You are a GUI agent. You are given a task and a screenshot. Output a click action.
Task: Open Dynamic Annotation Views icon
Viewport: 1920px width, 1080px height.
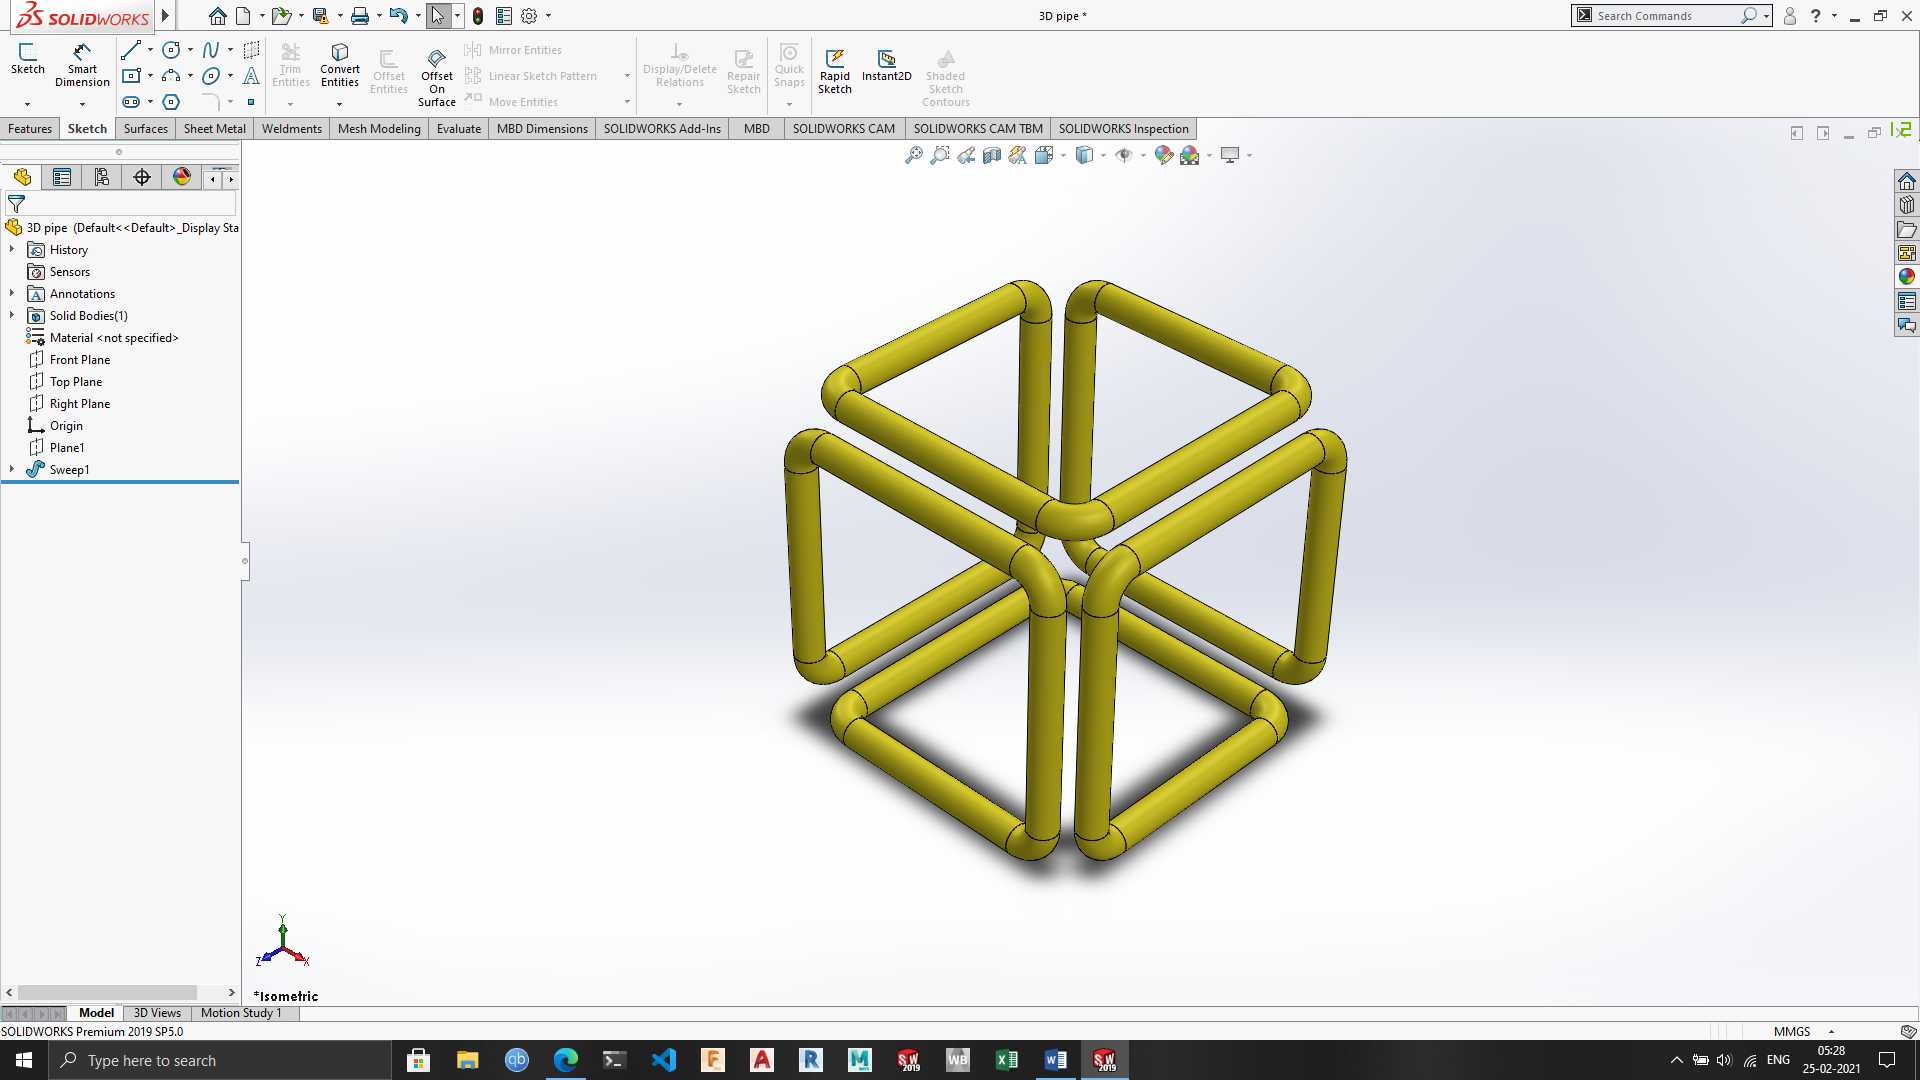pos(1017,155)
